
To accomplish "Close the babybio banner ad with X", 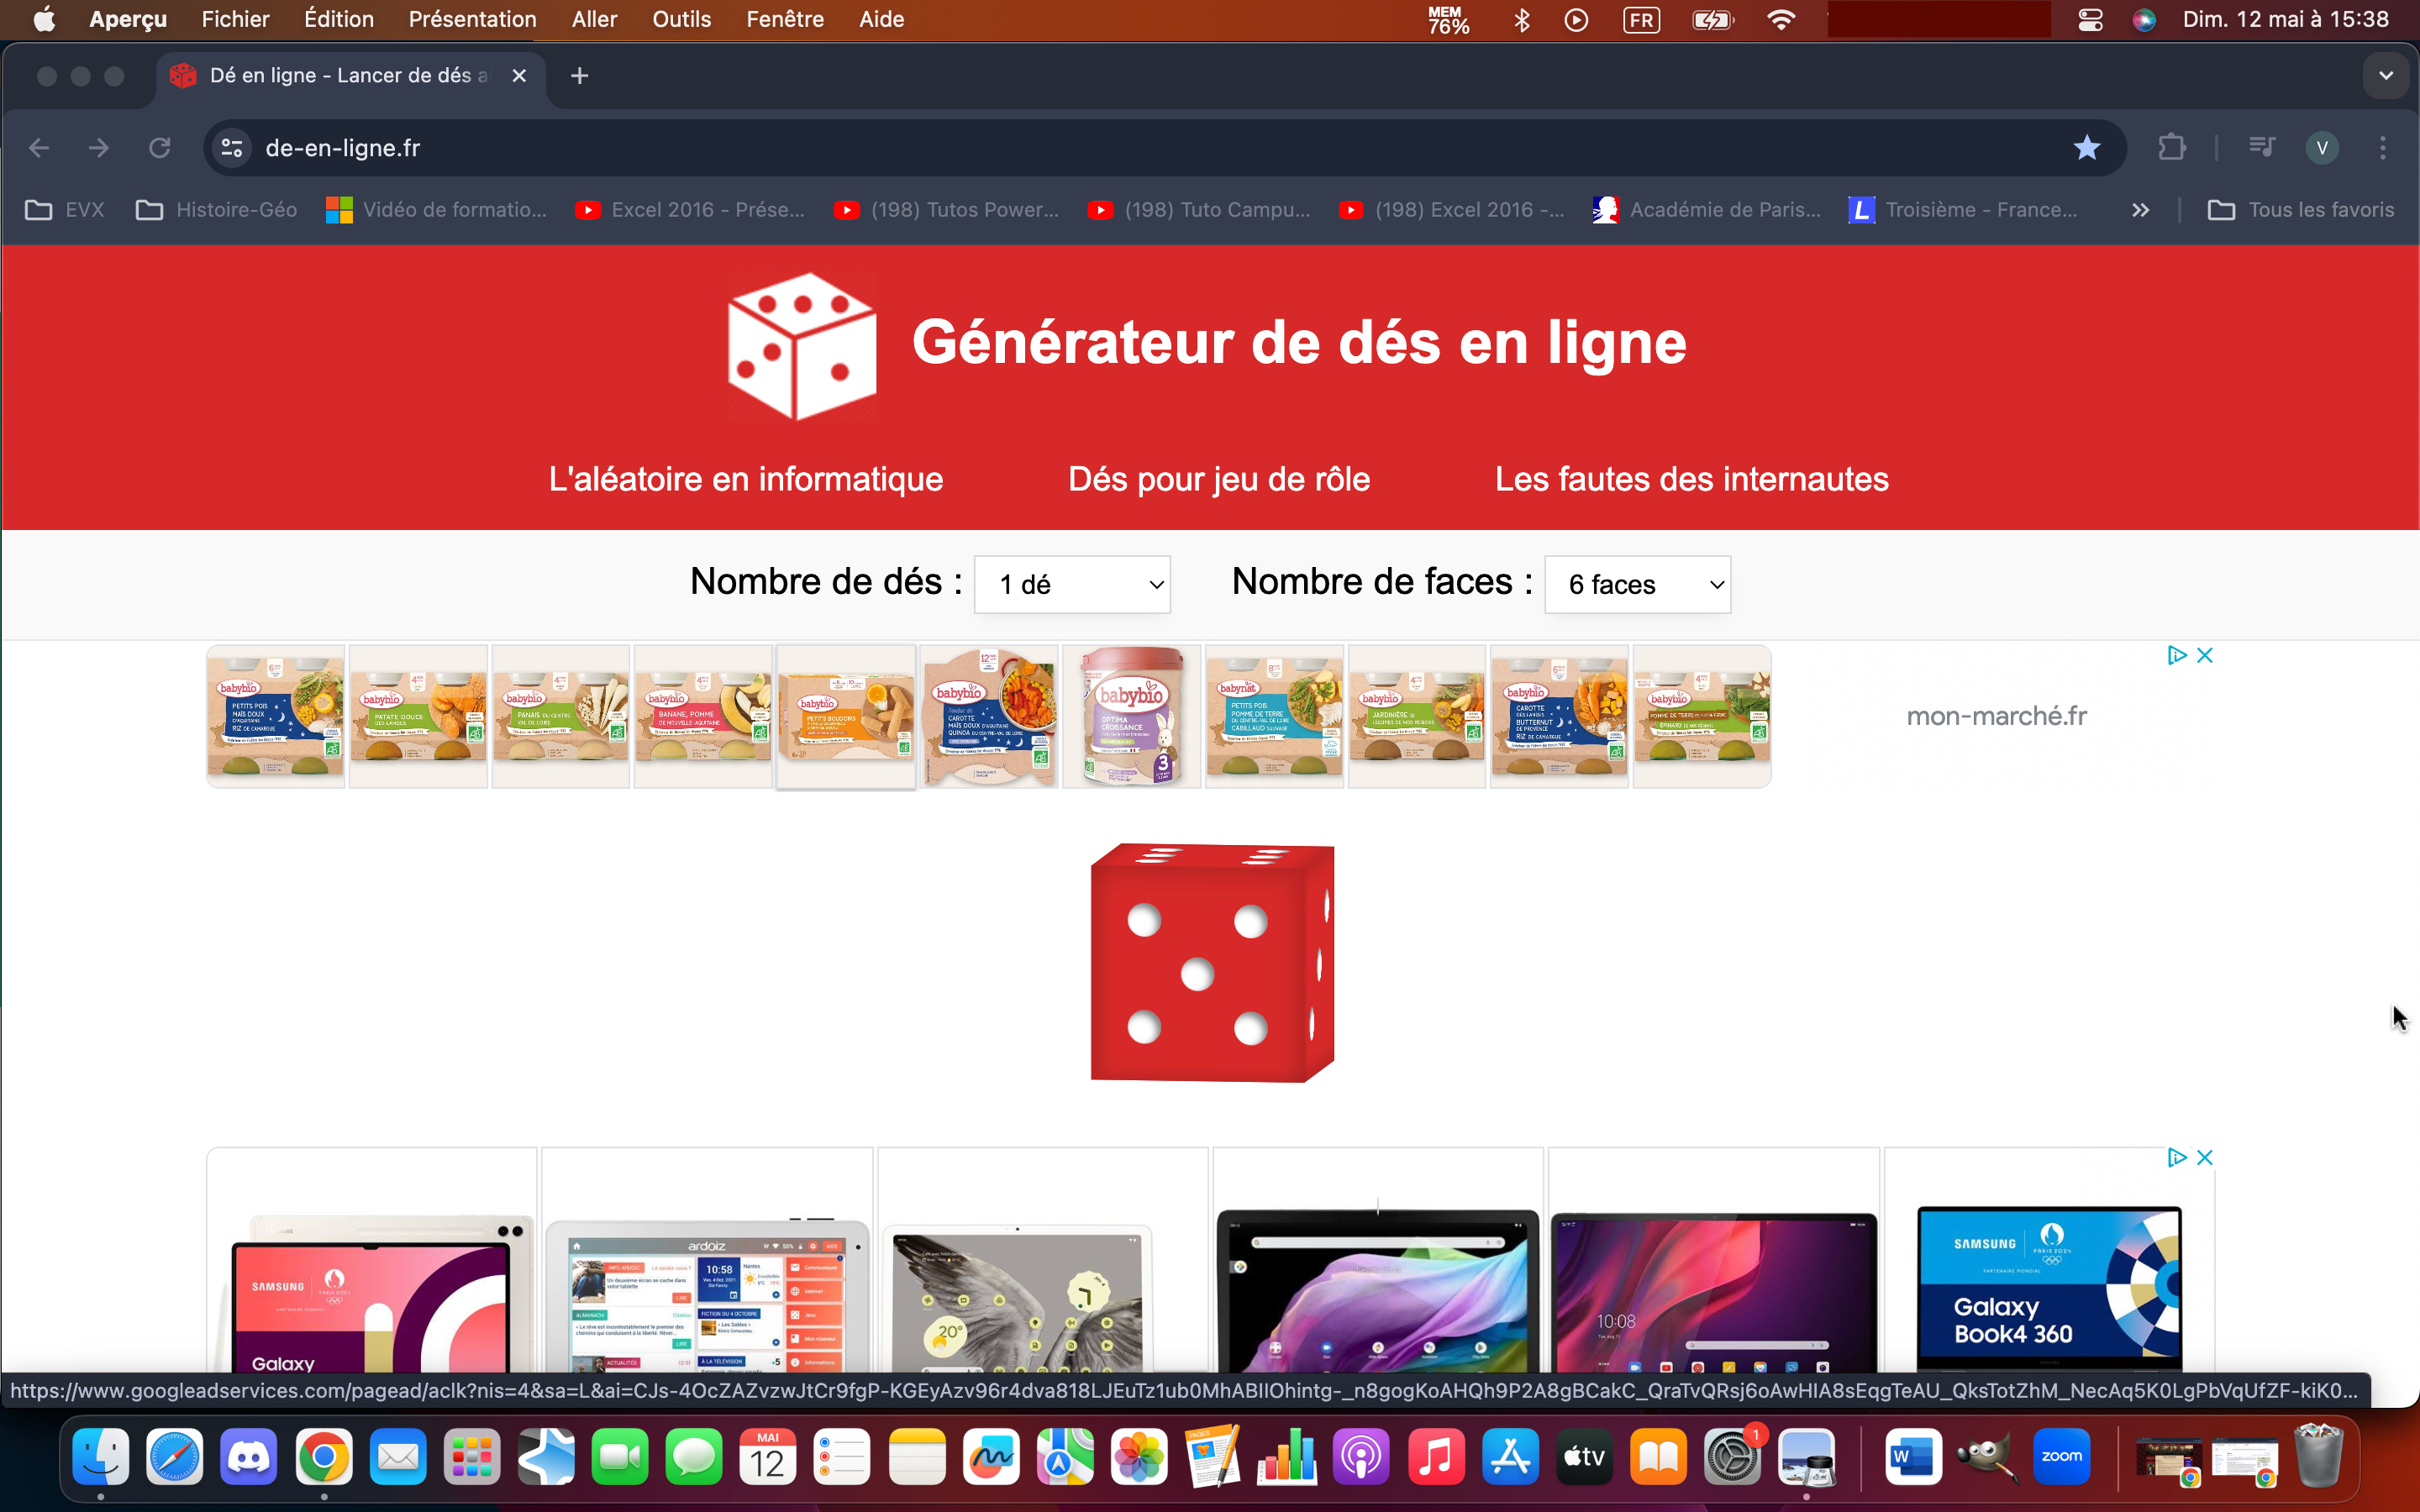I will 2205,655.
